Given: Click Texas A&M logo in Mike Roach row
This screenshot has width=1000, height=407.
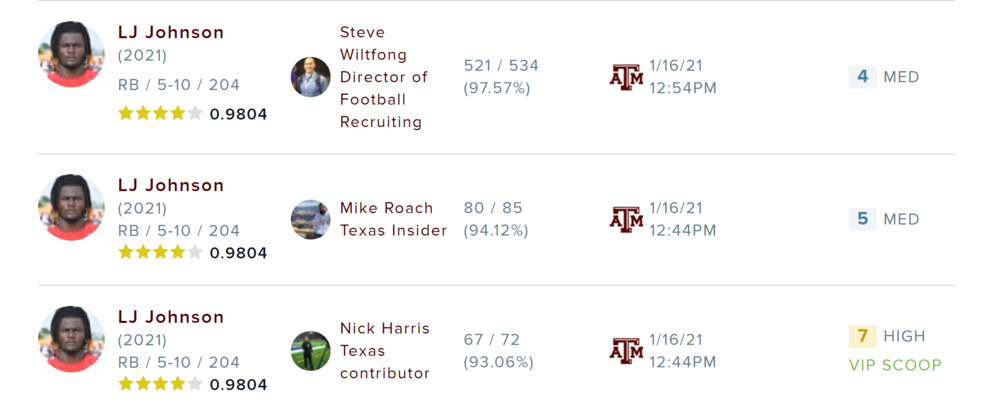Looking at the screenshot, I should pyautogui.click(x=626, y=219).
